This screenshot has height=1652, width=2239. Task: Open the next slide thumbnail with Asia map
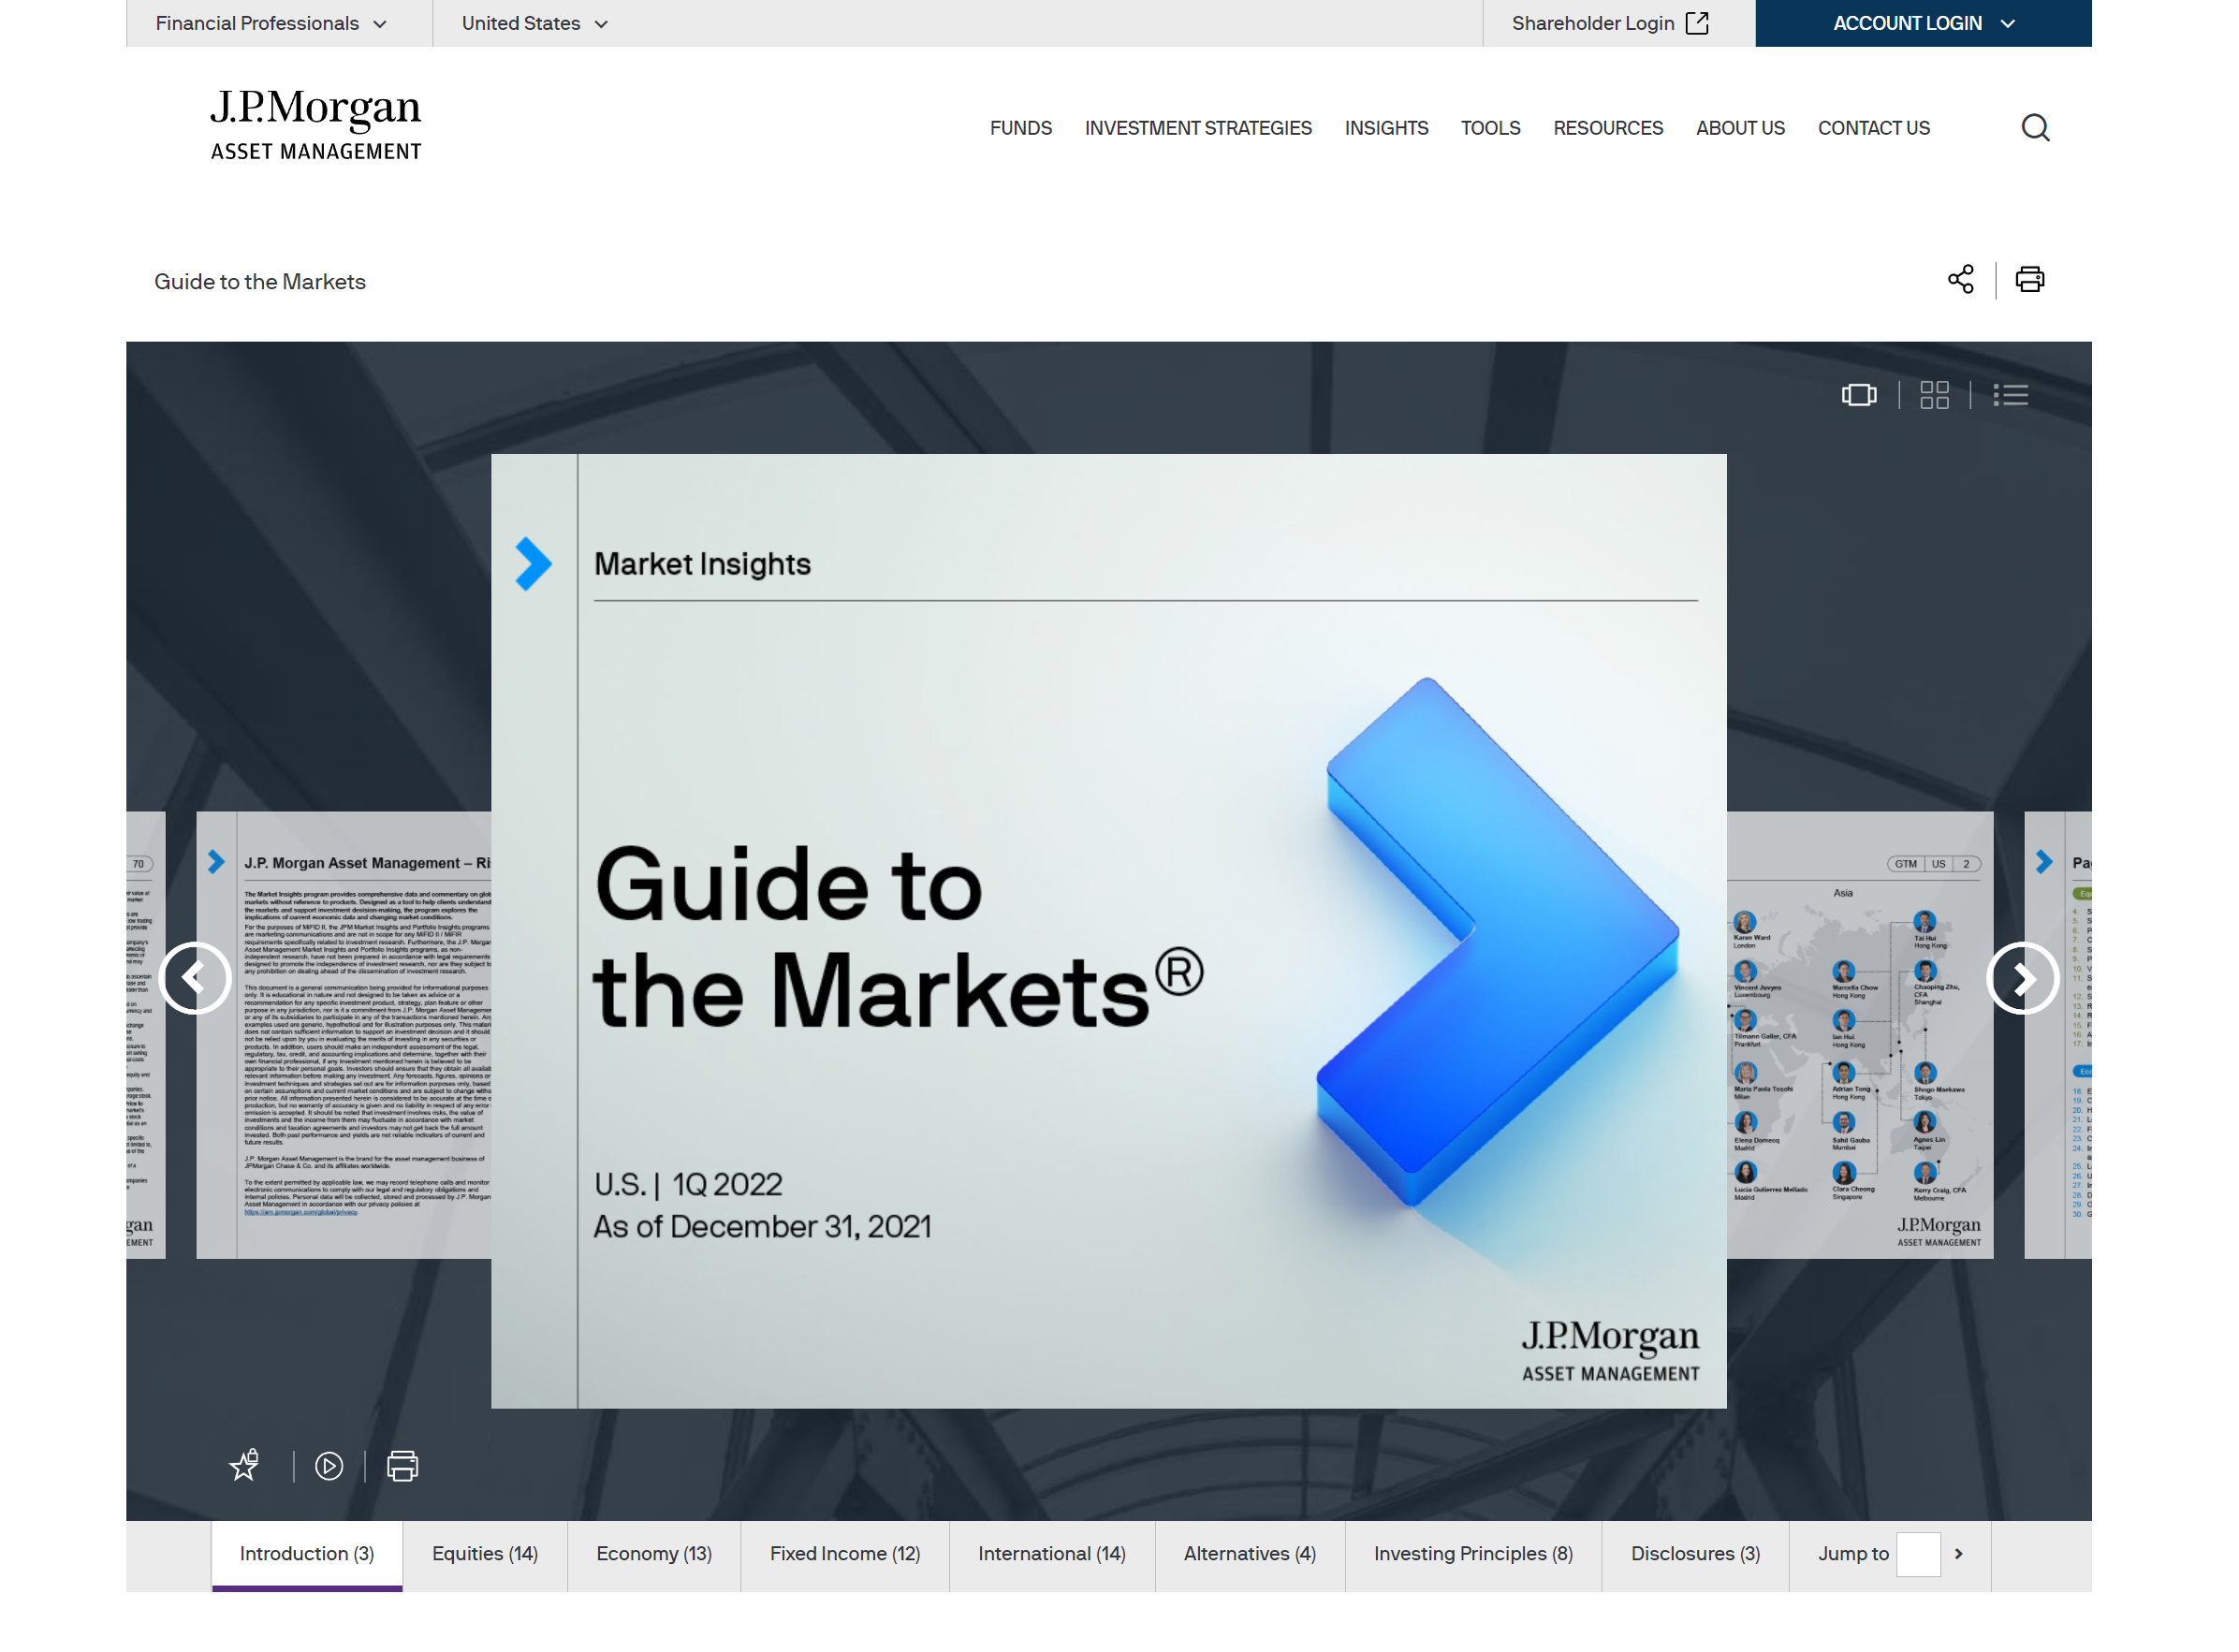point(1860,1035)
